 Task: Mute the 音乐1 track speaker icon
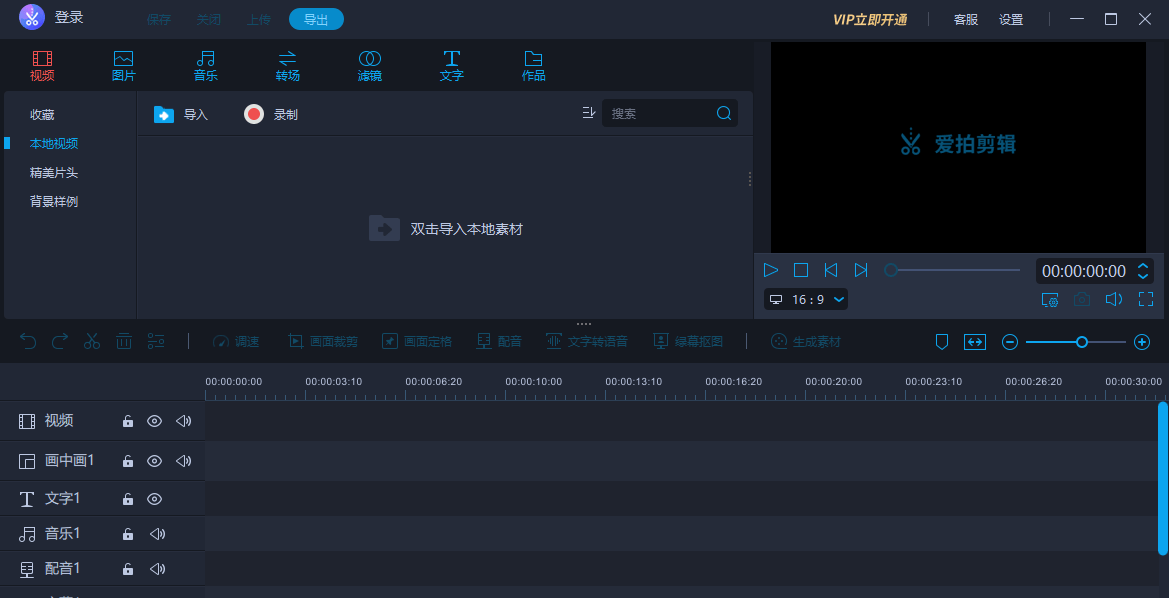tap(157, 533)
